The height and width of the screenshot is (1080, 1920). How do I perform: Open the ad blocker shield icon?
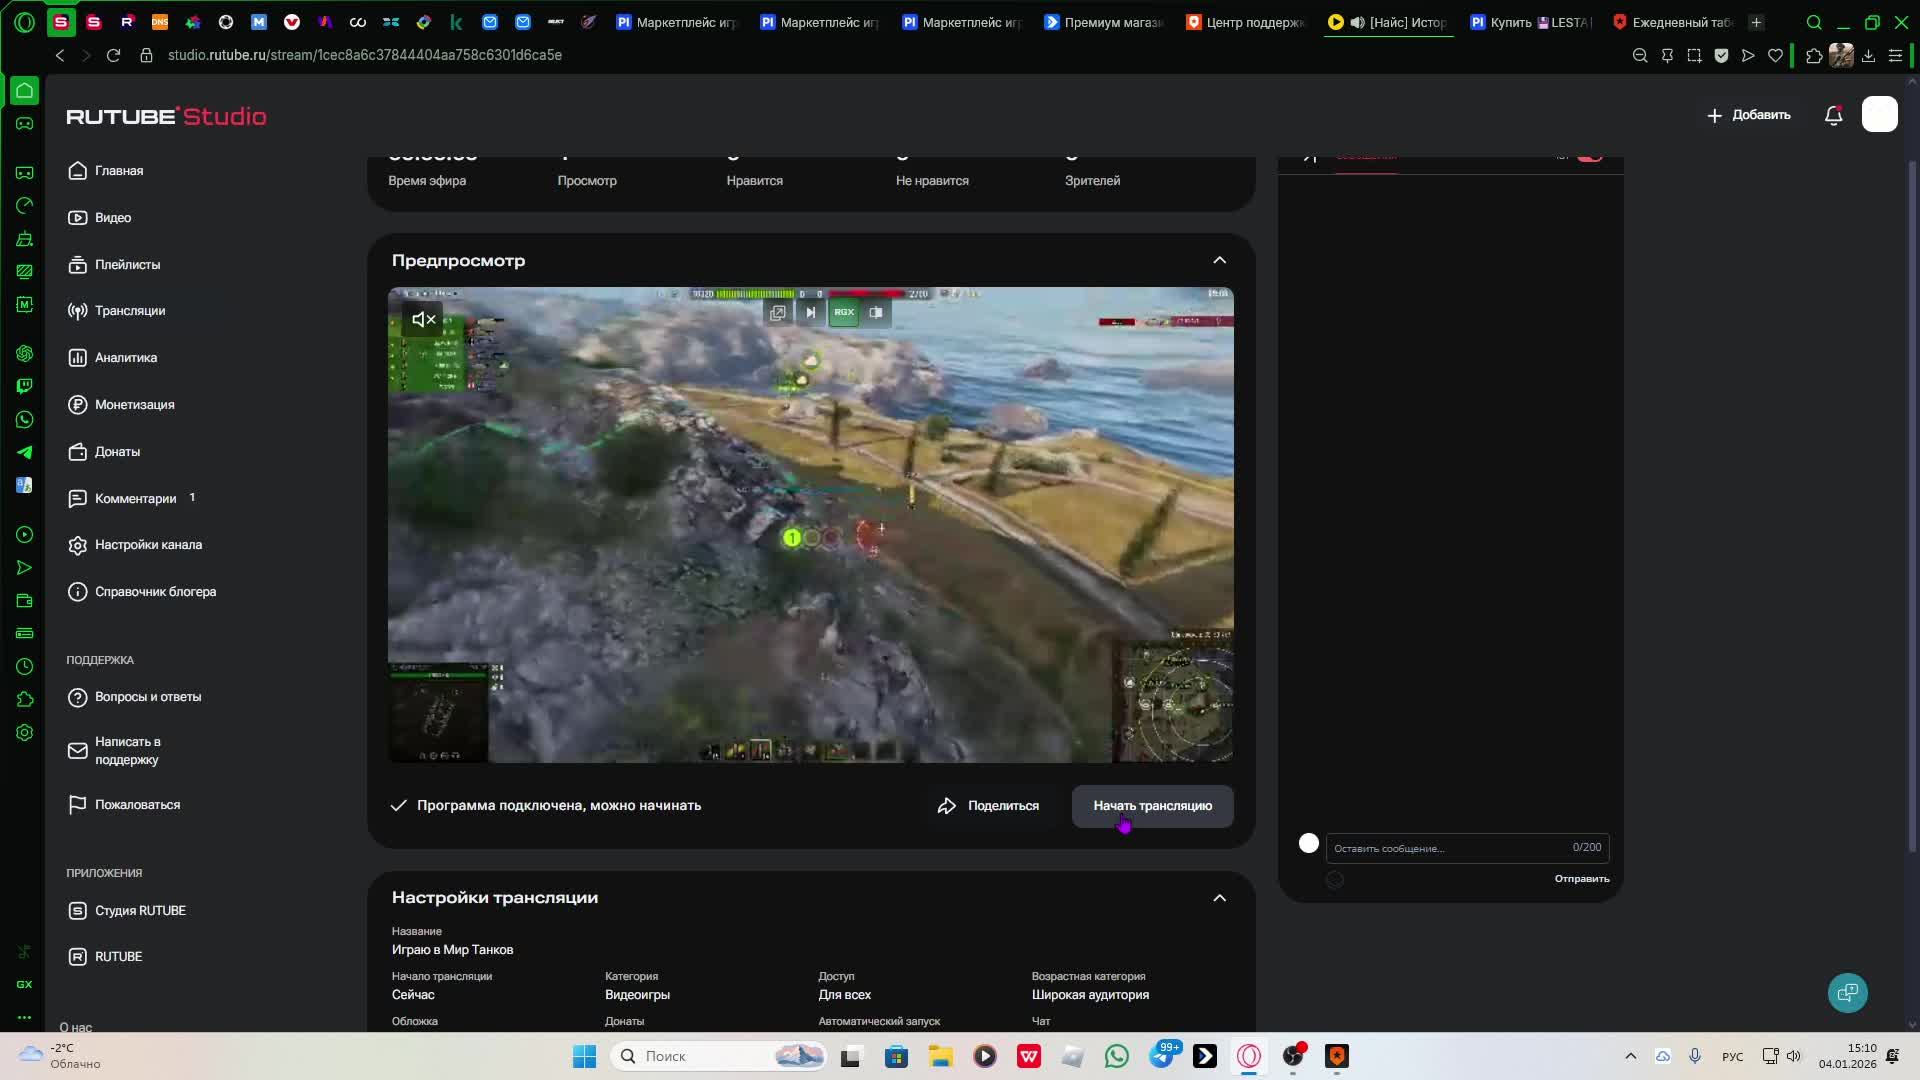1721,56
